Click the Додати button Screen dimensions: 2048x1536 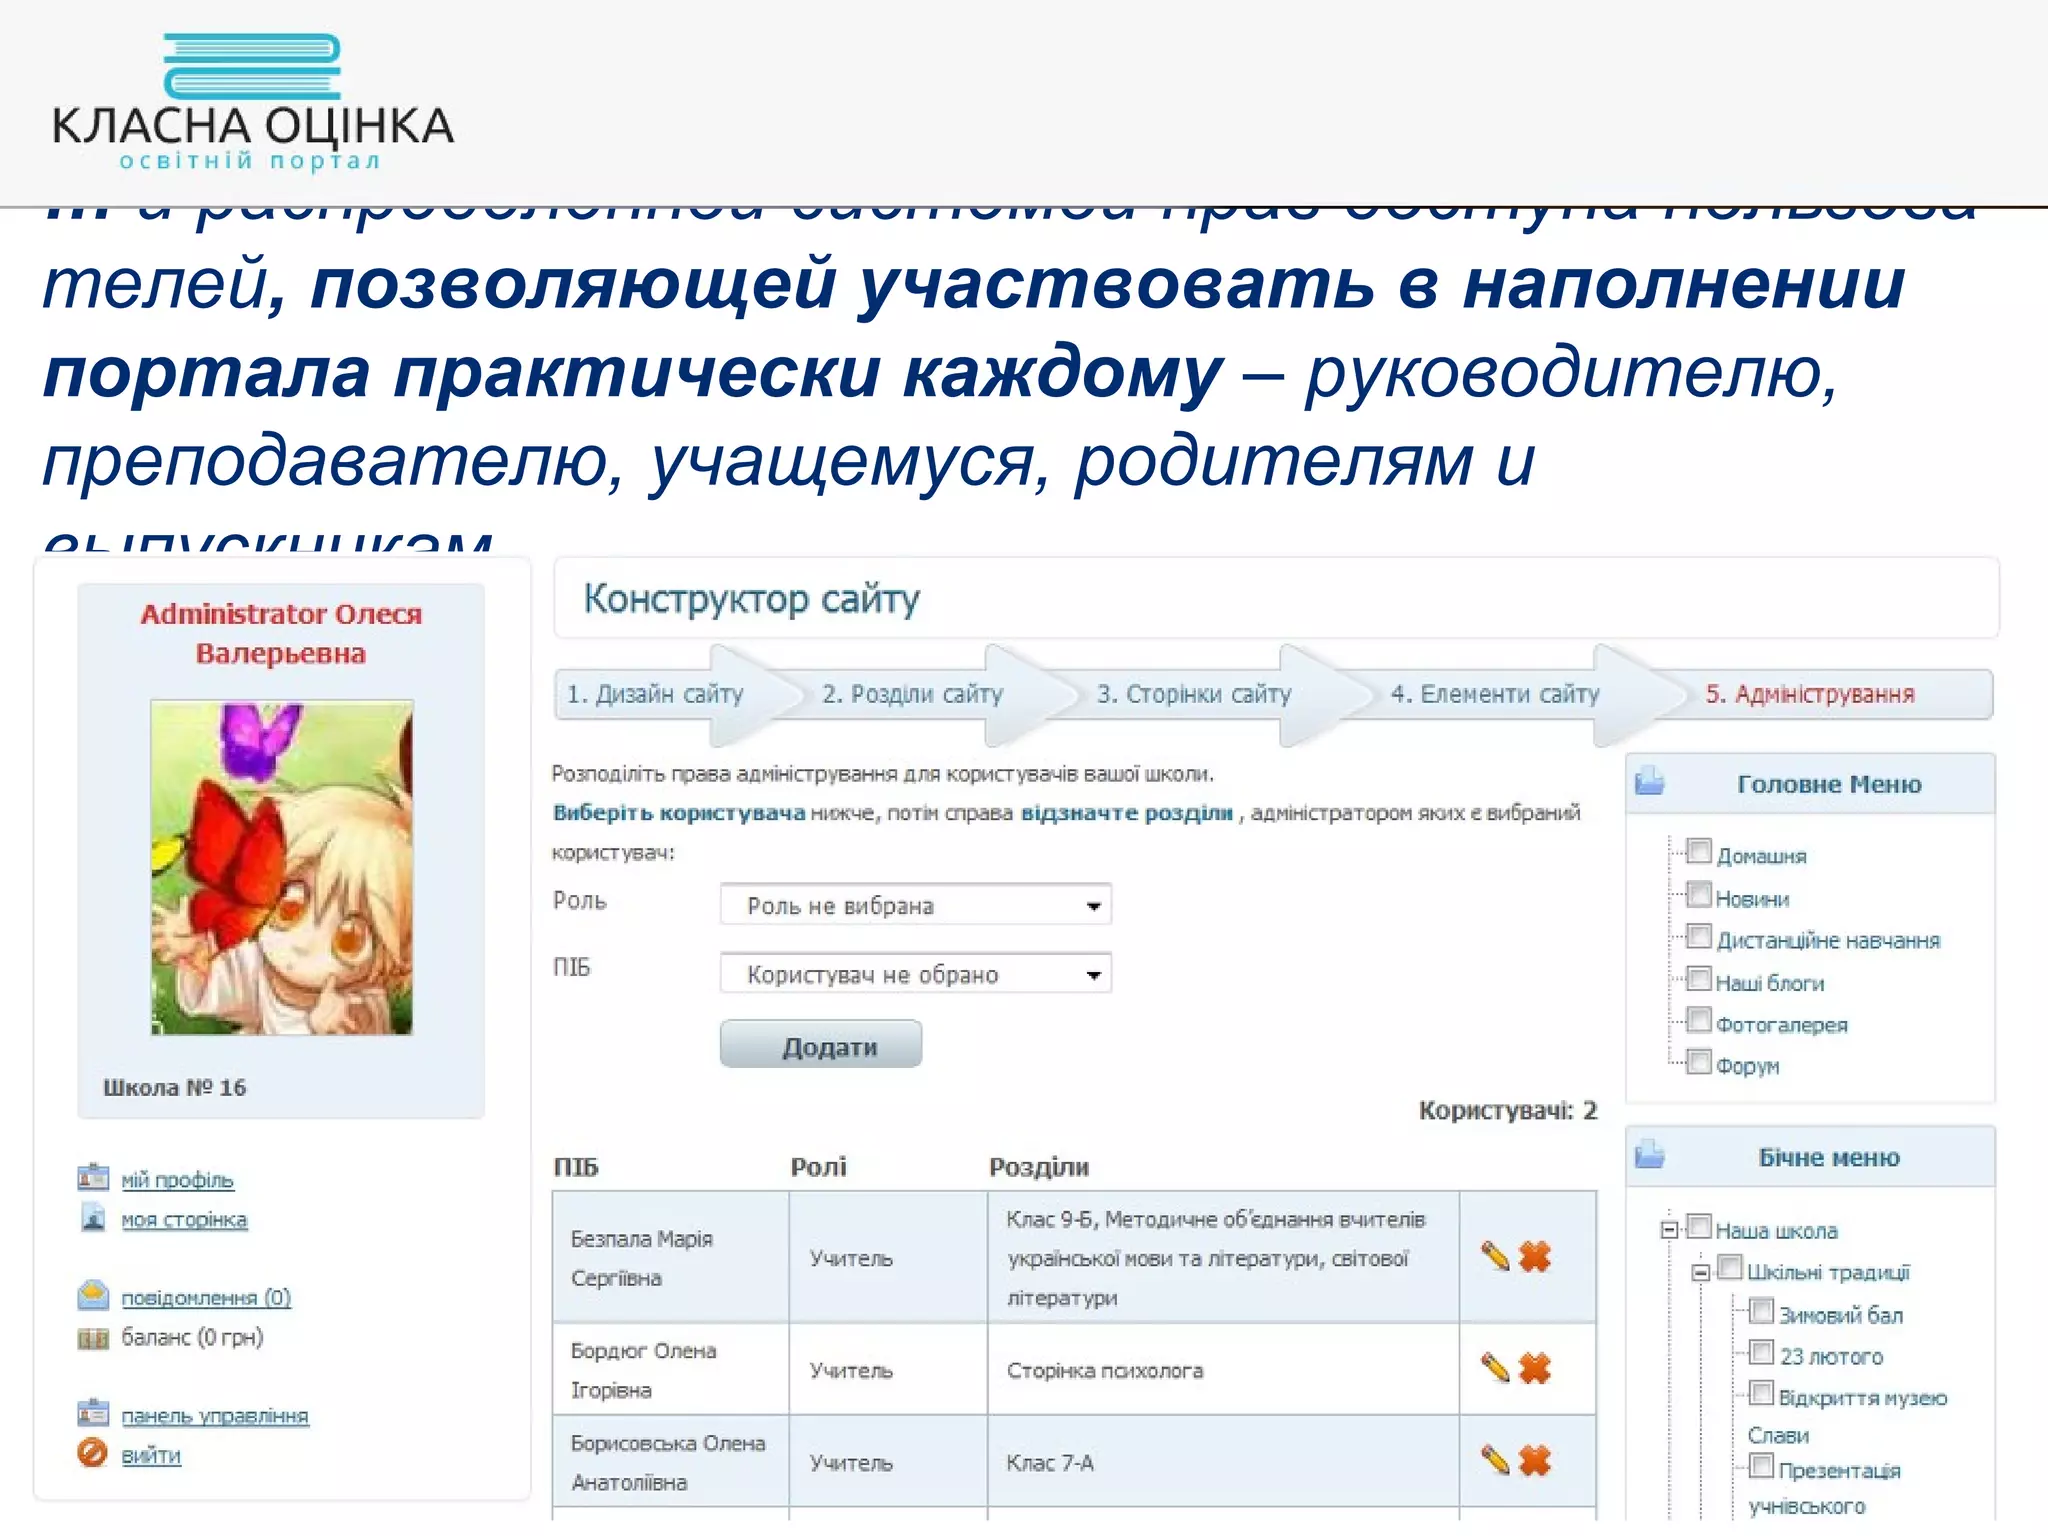click(x=821, y=1045)
